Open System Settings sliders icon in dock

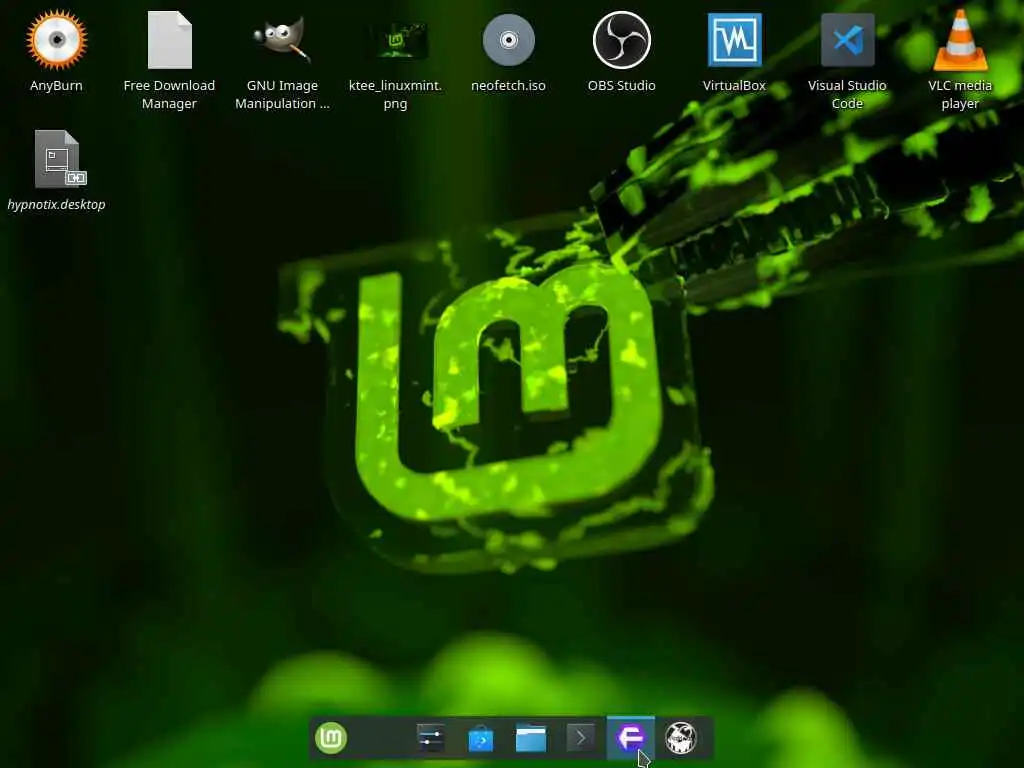point(431,738)
